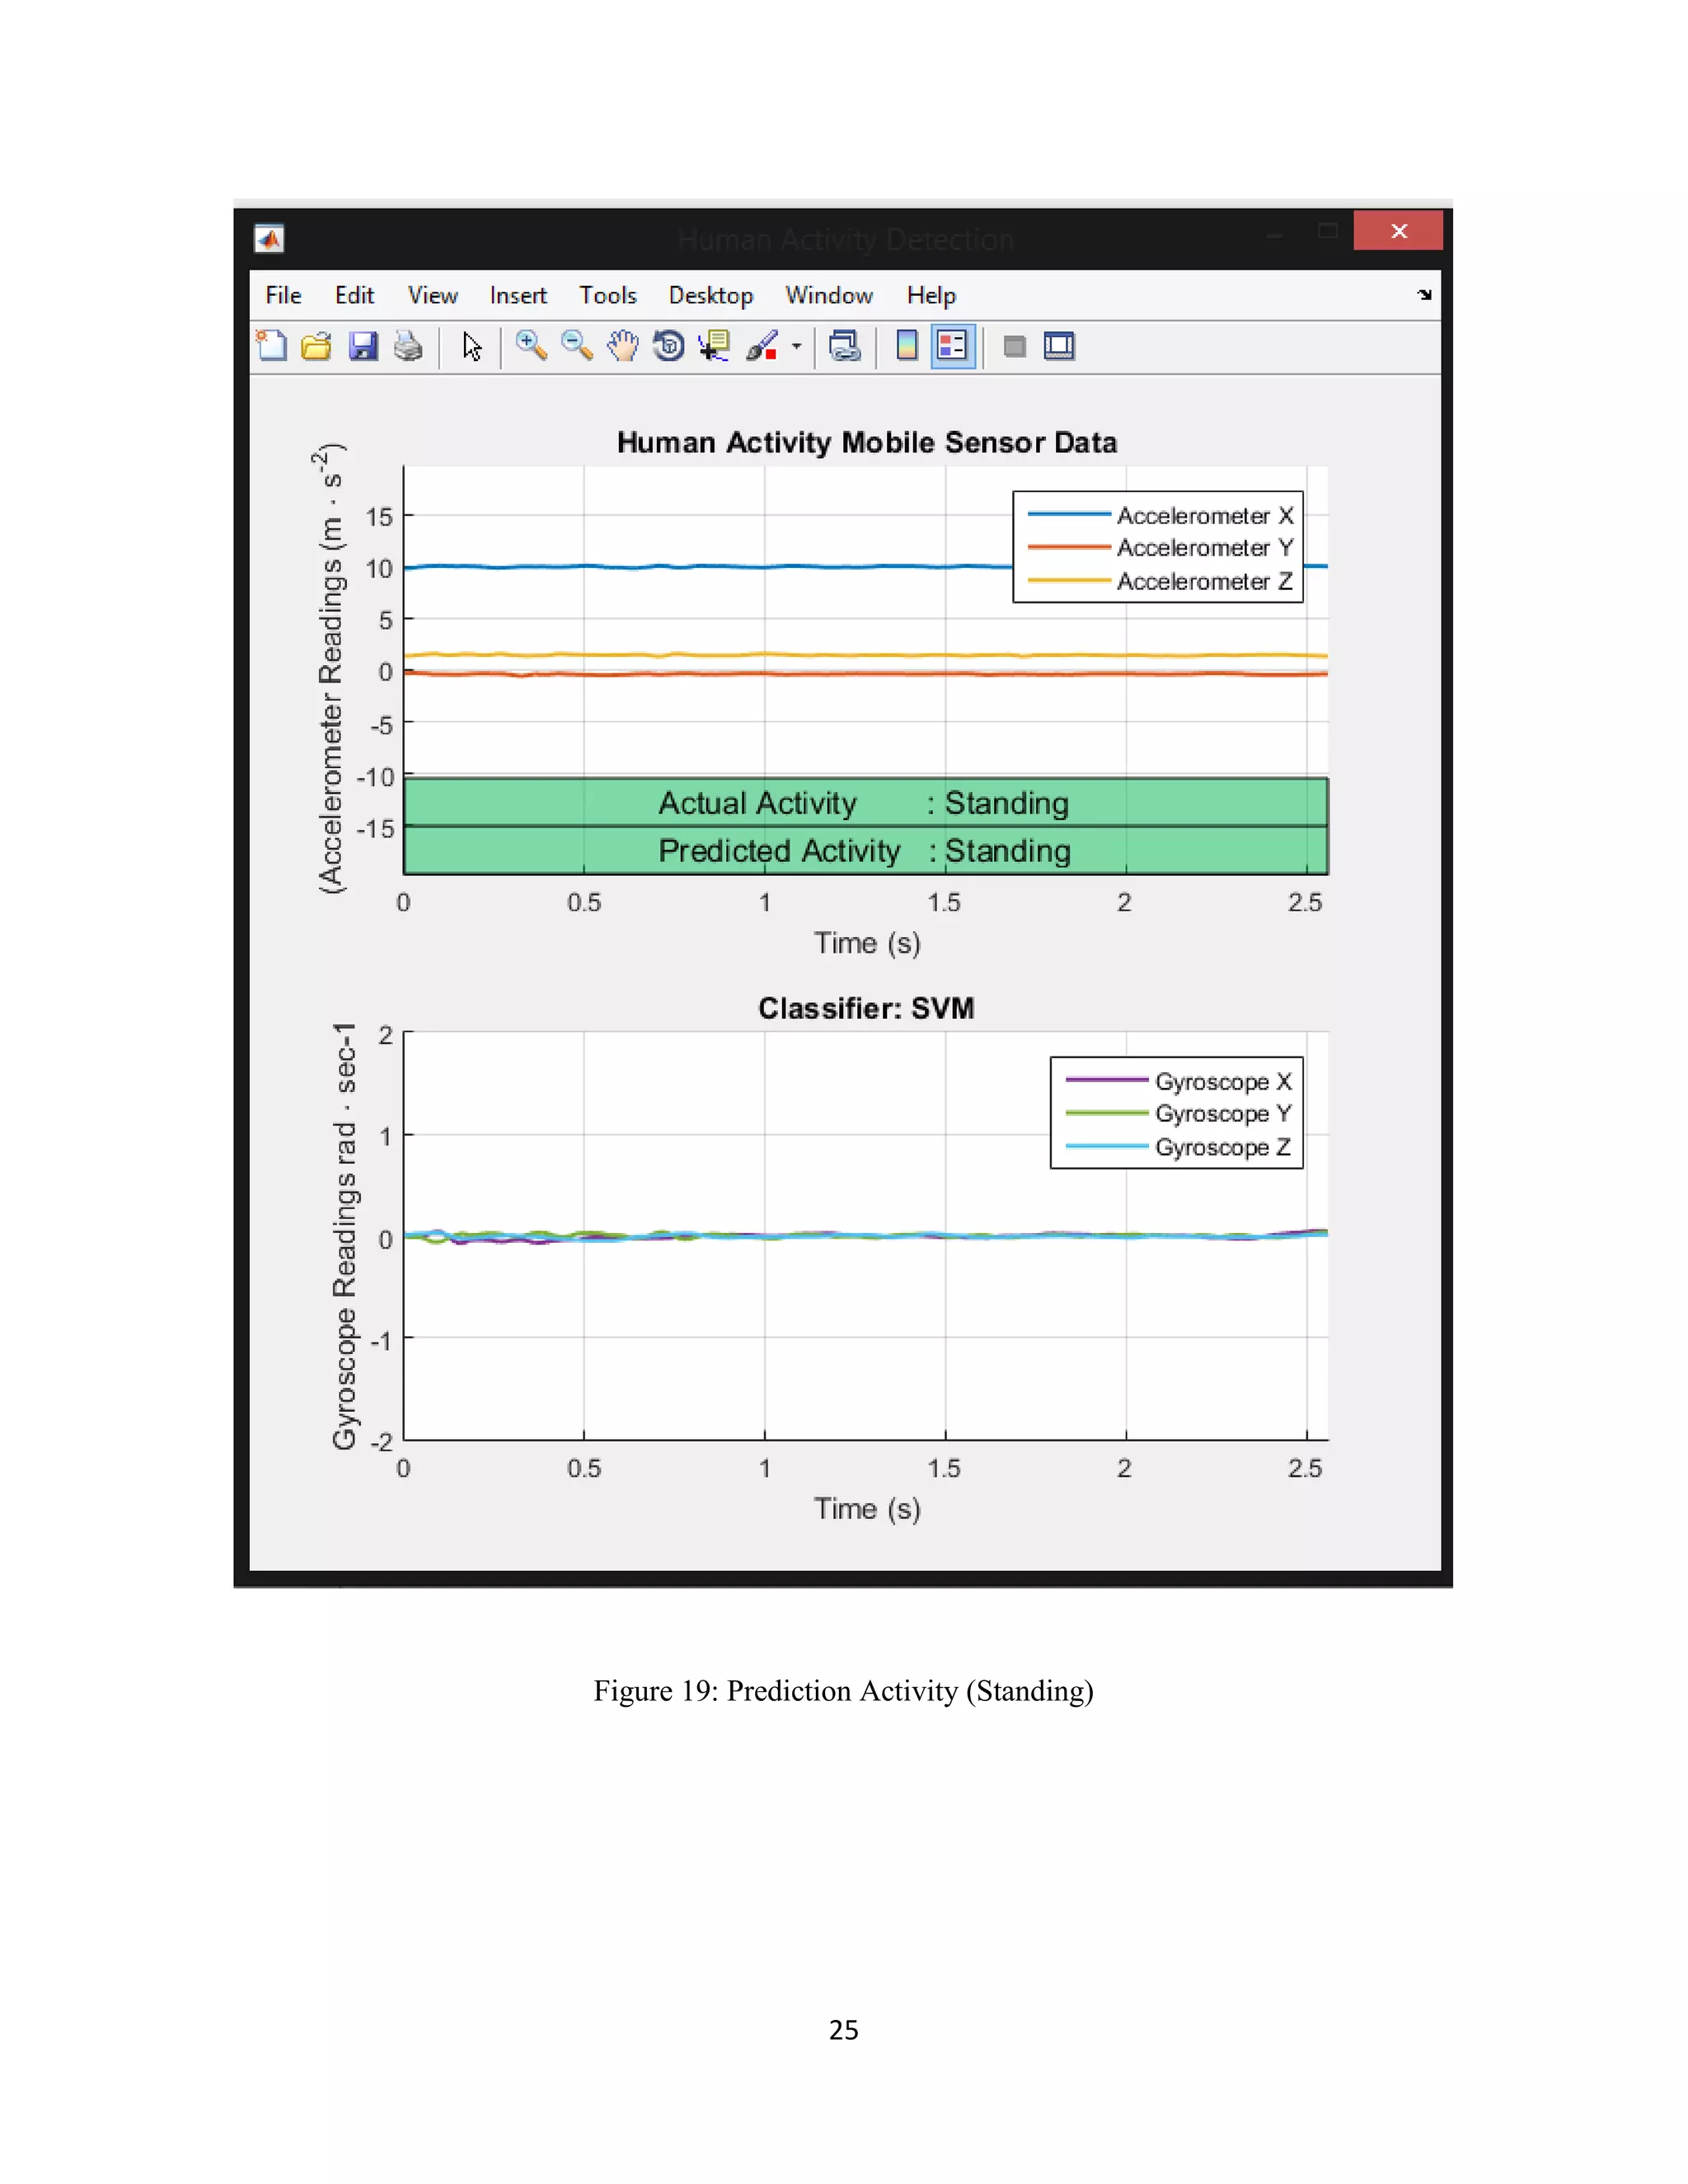The image size is (1688, 2184).
Task: Click the Link Plot icon
Action: pos(845,346)
